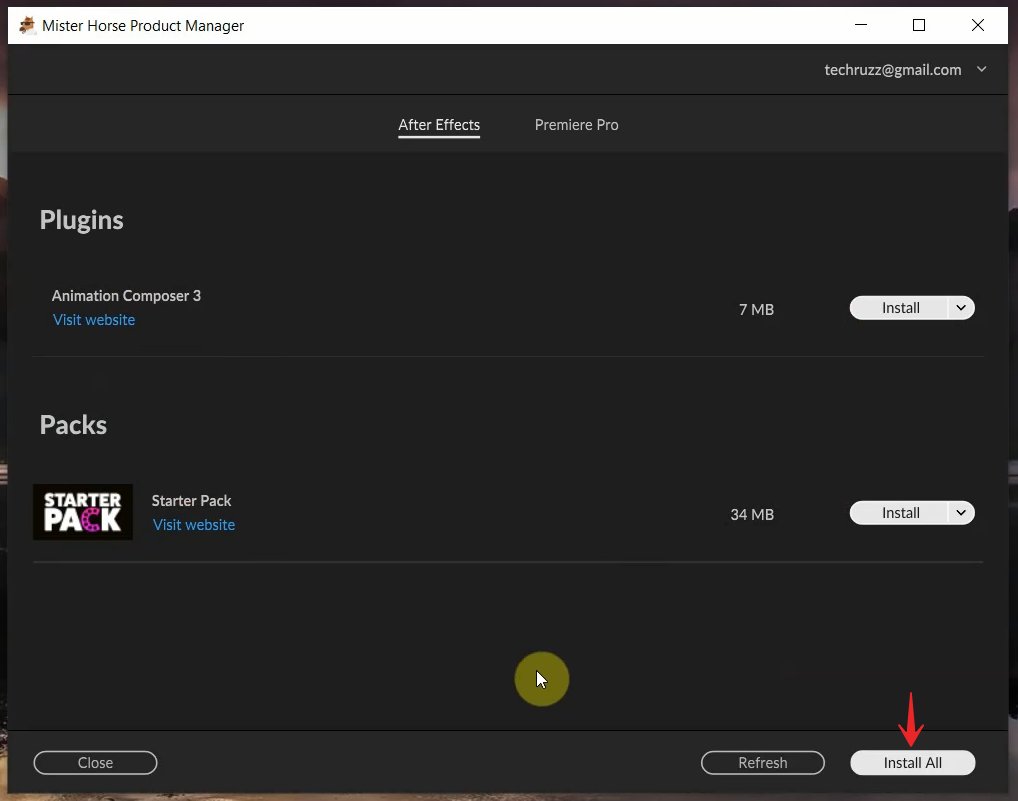The image size is (1018, 801).
Task: Minimize the Mister Horse Product Manager window
Action: pos(860,25)
